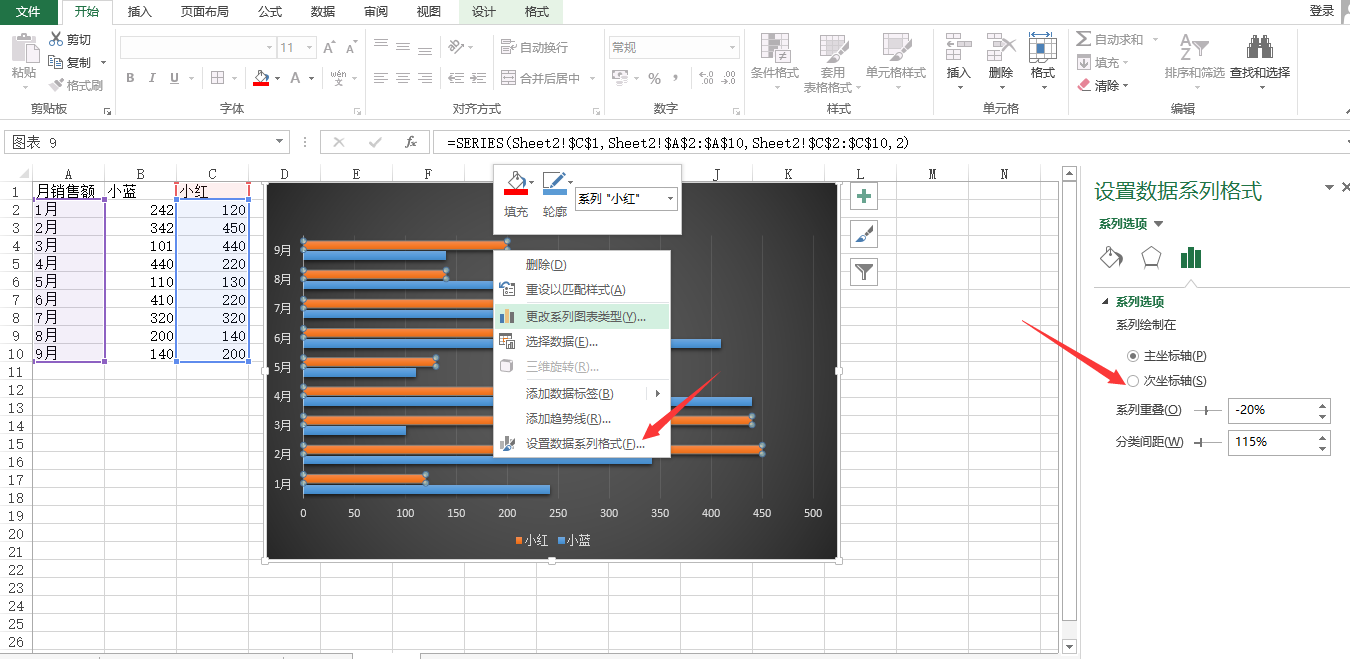The height and width of the screenshot is (659, 1350).
Task: Open Series Options bar chart tab
Action: (x=1190, y=257)
